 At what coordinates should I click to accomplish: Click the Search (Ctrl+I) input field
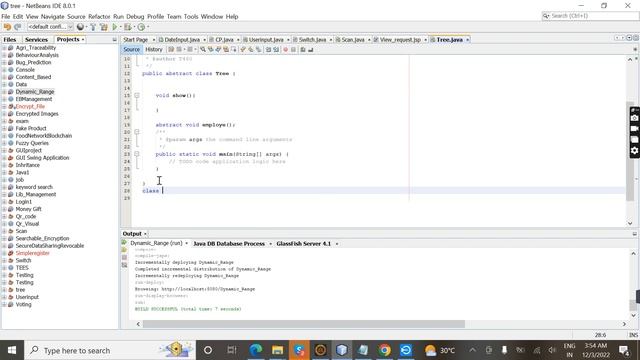click(x=590, y=16)
